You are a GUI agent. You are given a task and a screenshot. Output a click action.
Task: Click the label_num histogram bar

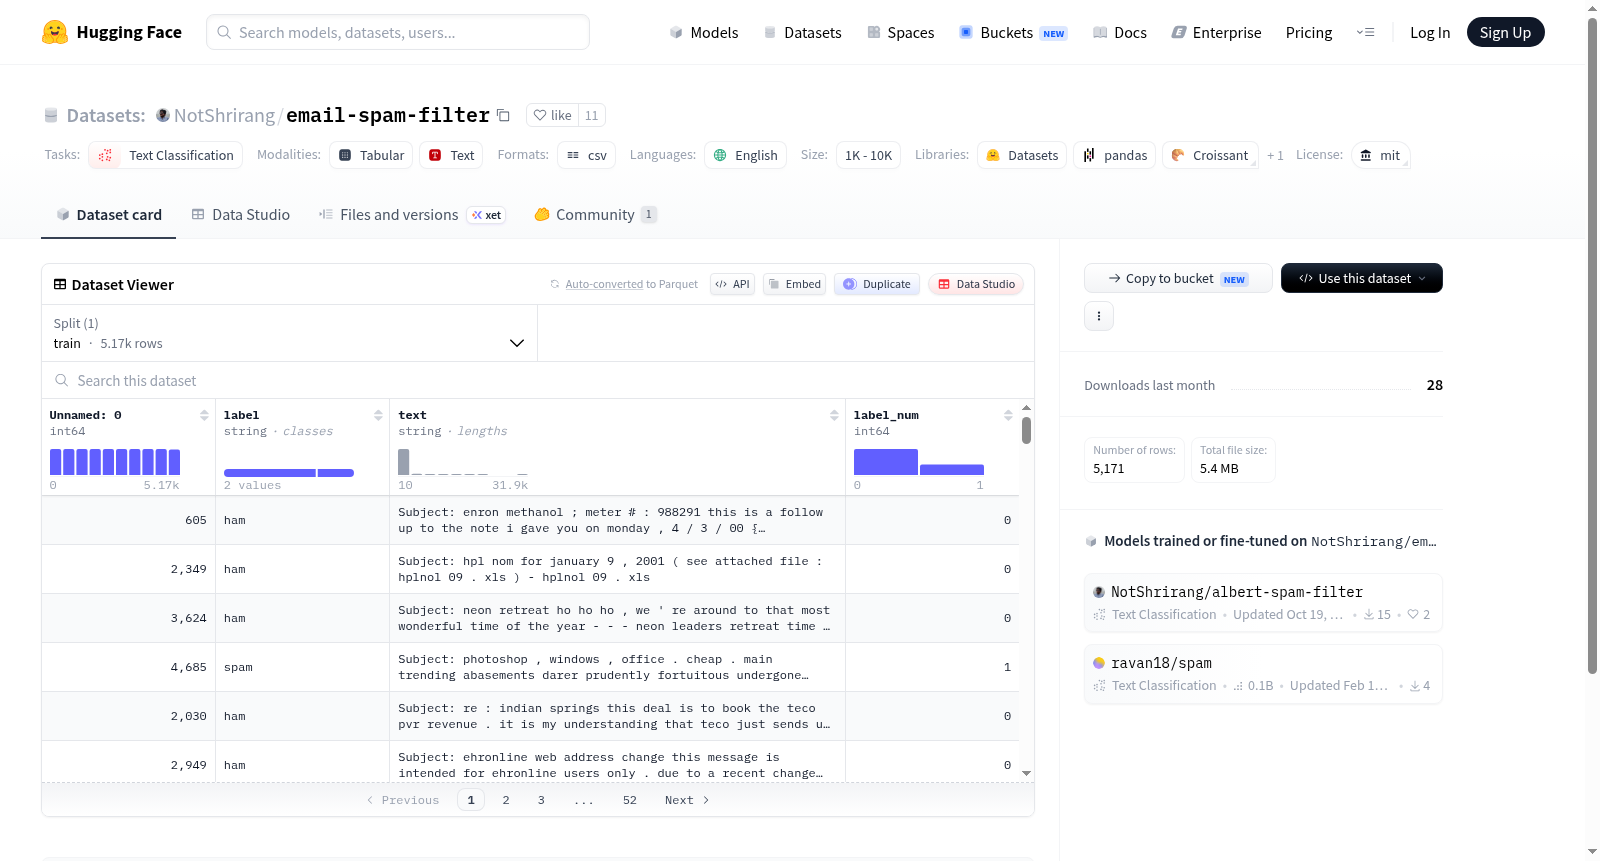tap(919, 462)
